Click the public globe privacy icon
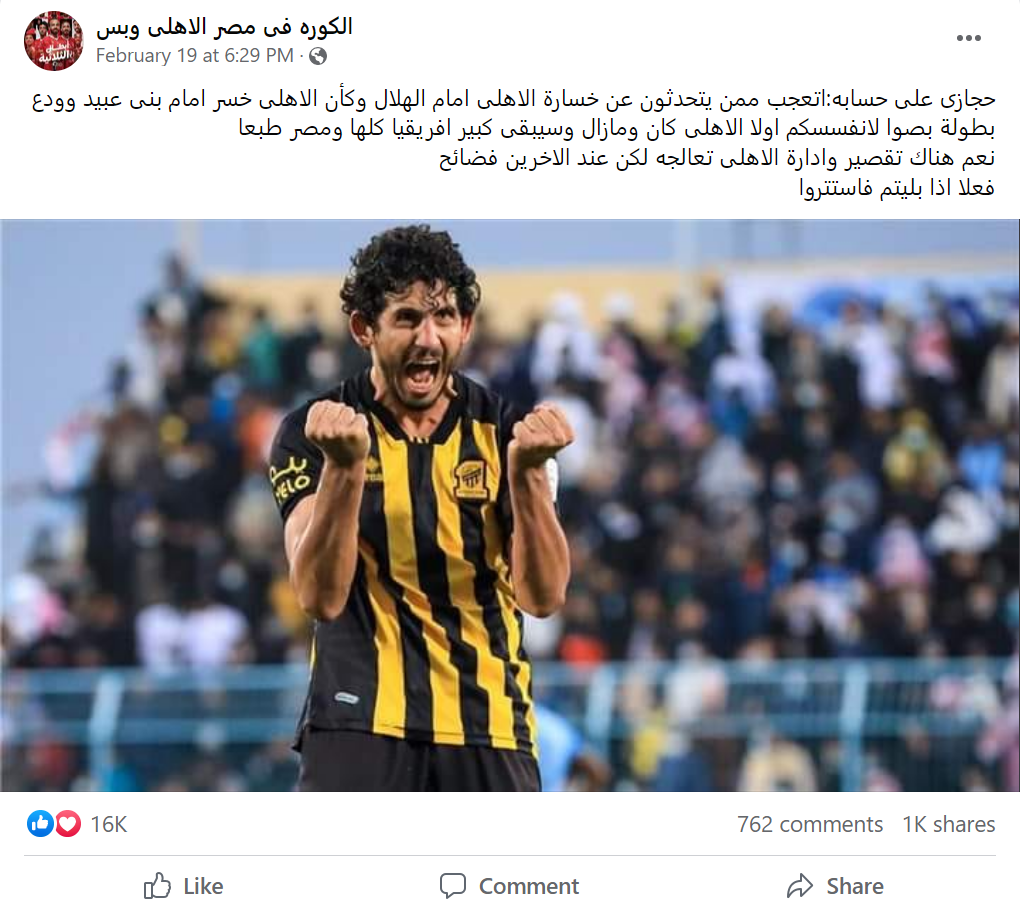Image resolution: width=1020 pixels, height=916 pixels. (317, 57)
